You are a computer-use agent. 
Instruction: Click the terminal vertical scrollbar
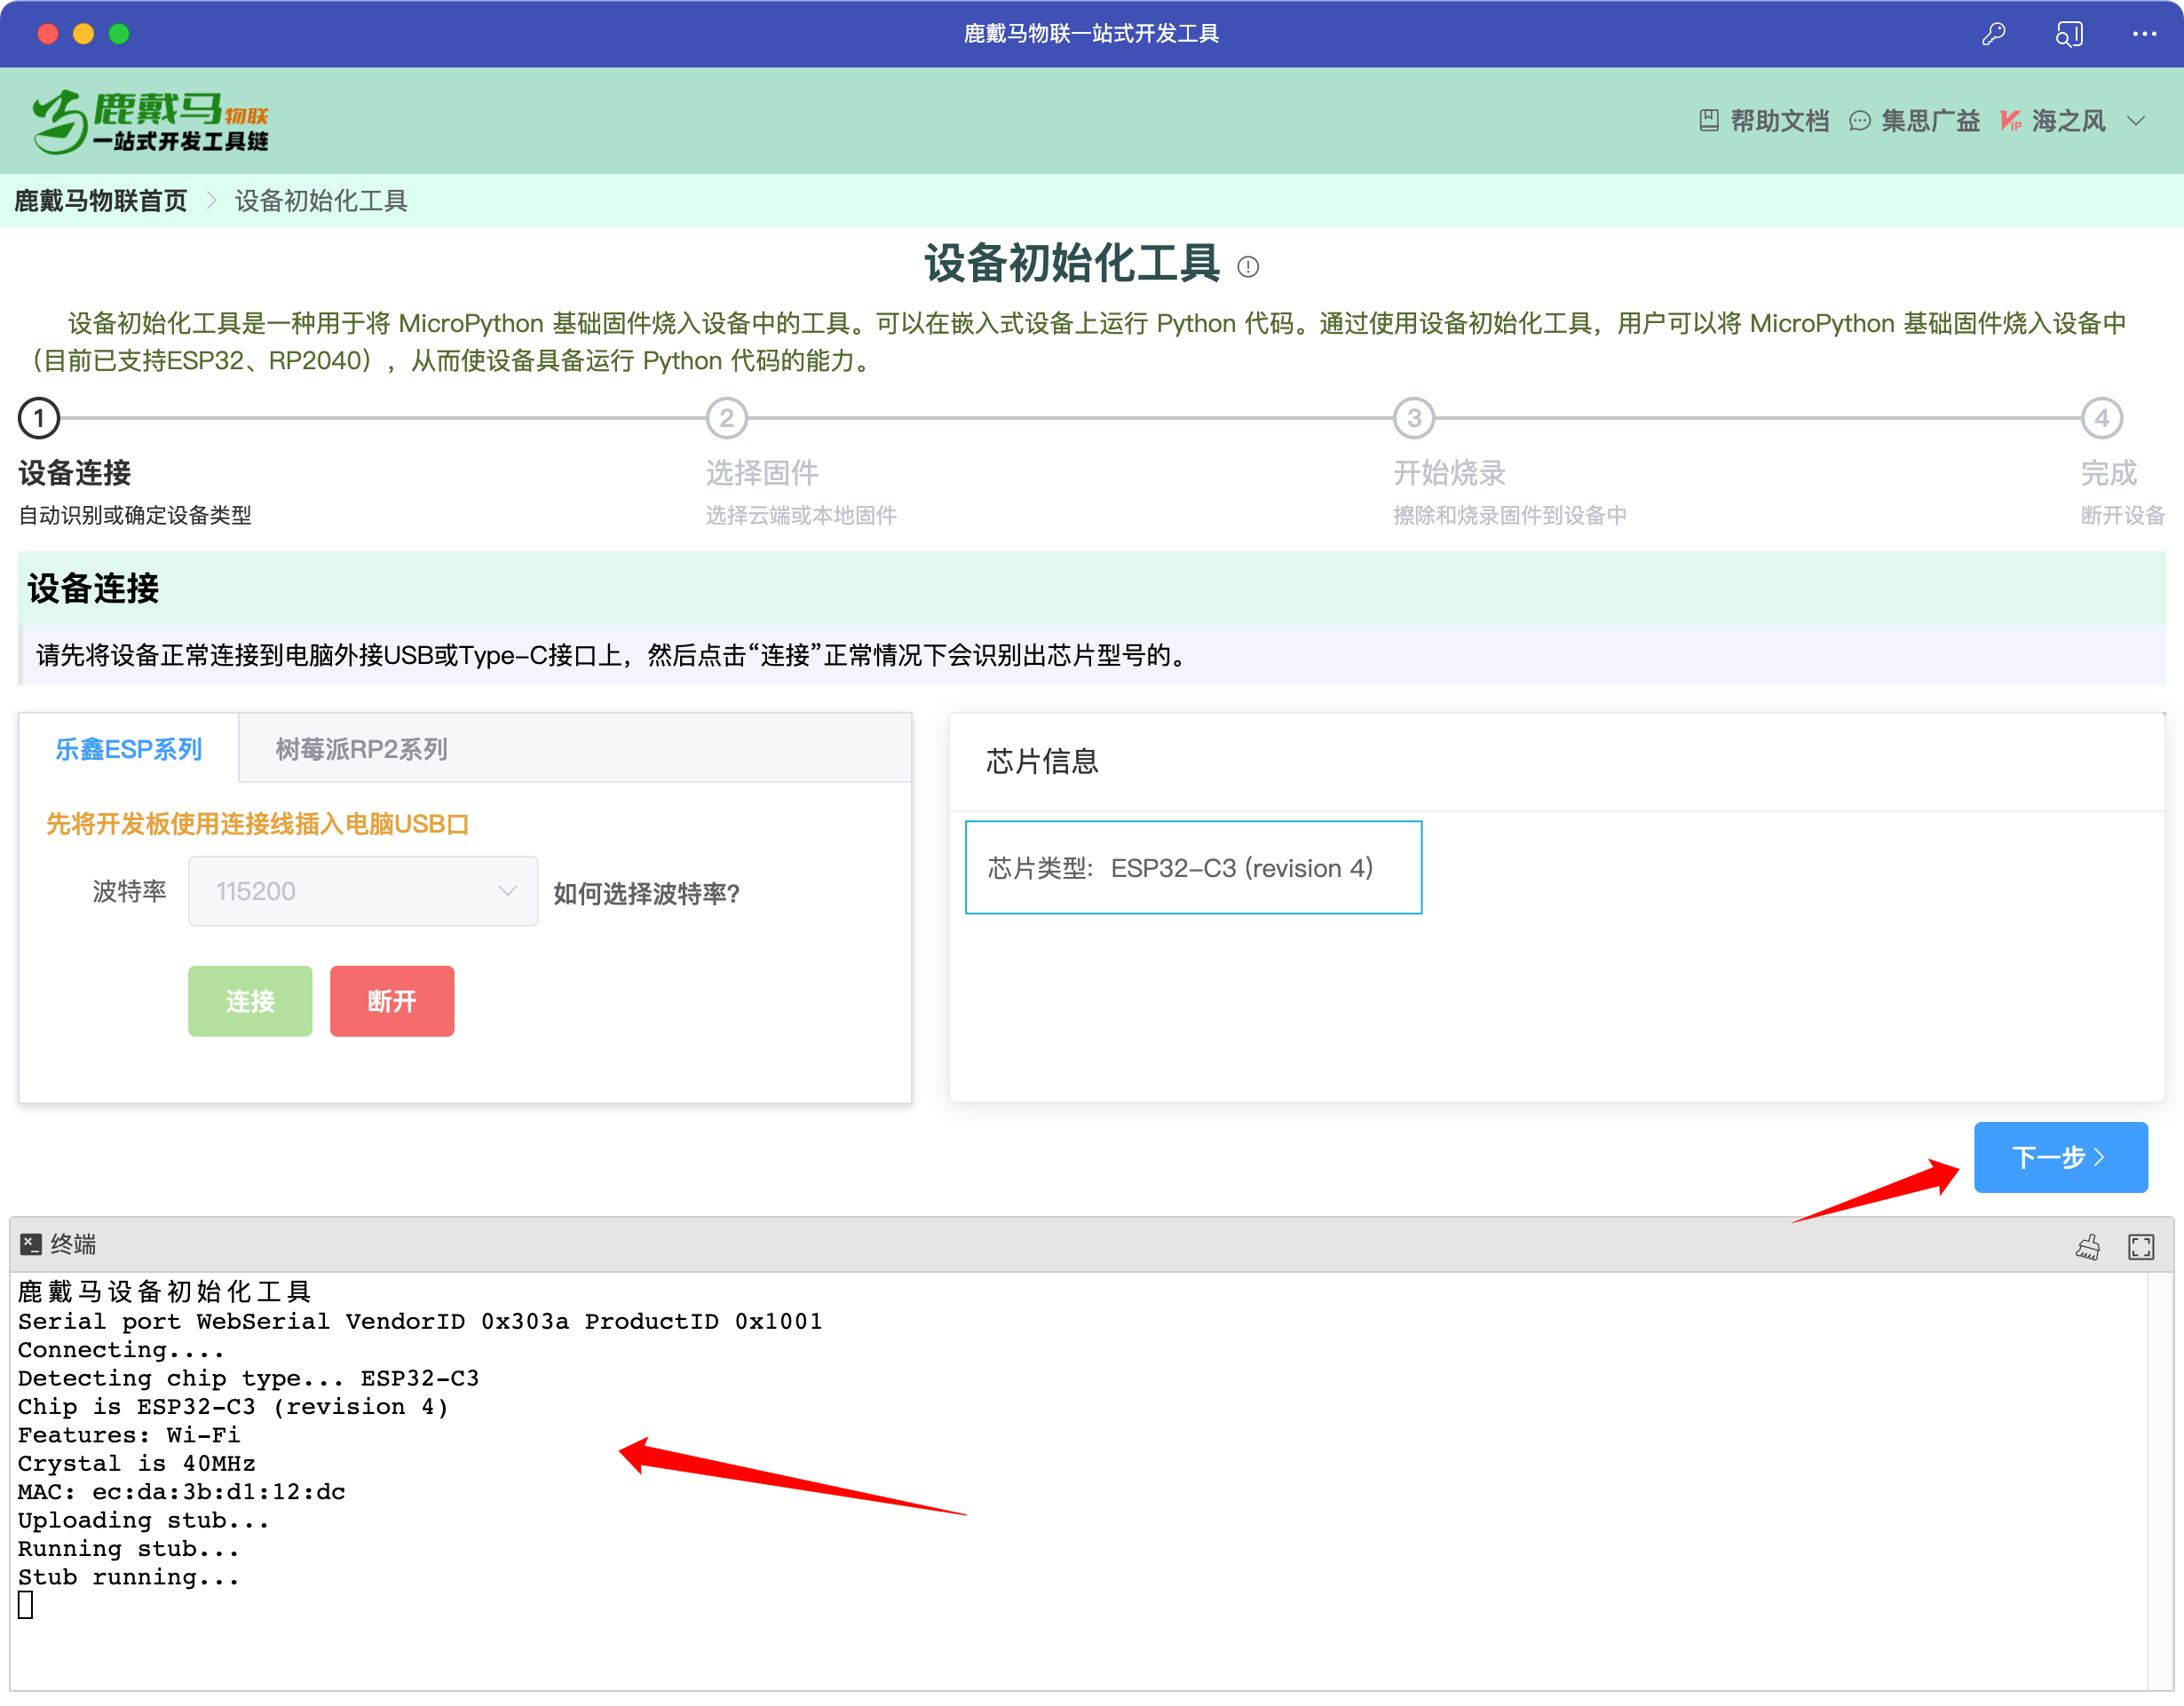tap(2158, 1481)
